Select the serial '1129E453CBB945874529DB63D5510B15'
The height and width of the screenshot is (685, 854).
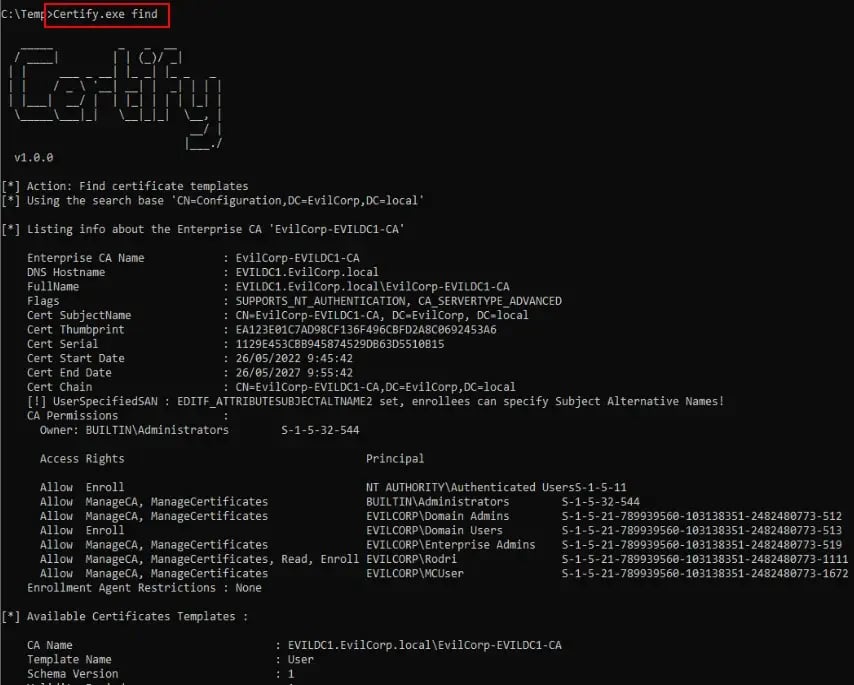[x=340, y=344]
